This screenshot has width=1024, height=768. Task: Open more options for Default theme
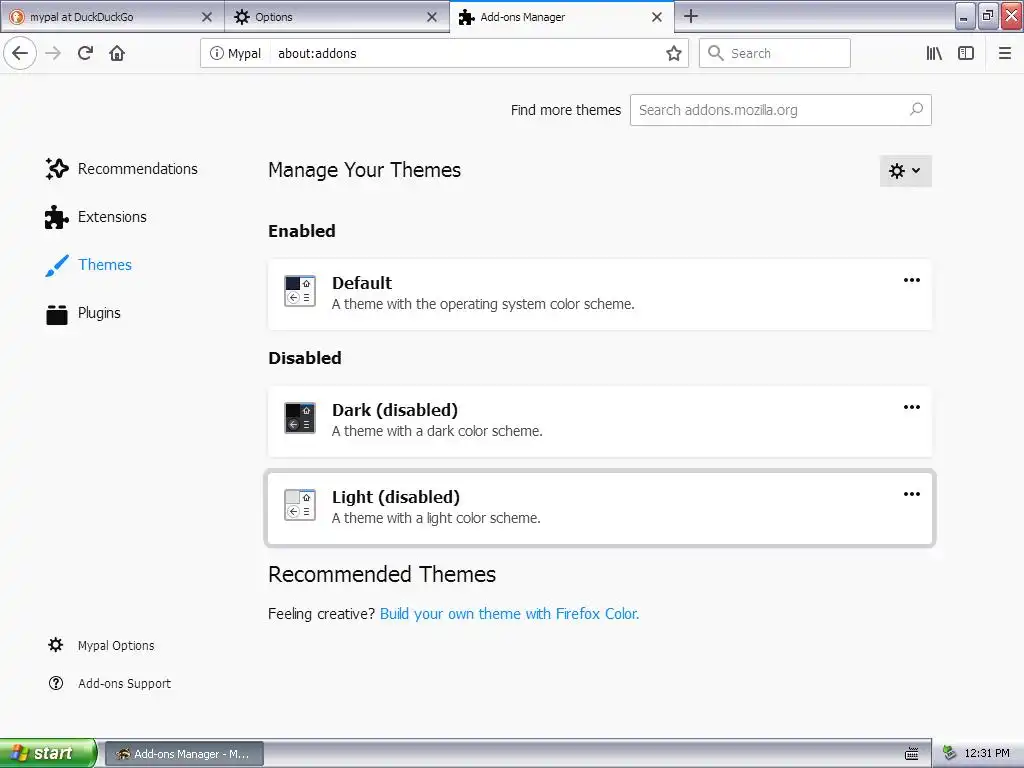(912, 280)
